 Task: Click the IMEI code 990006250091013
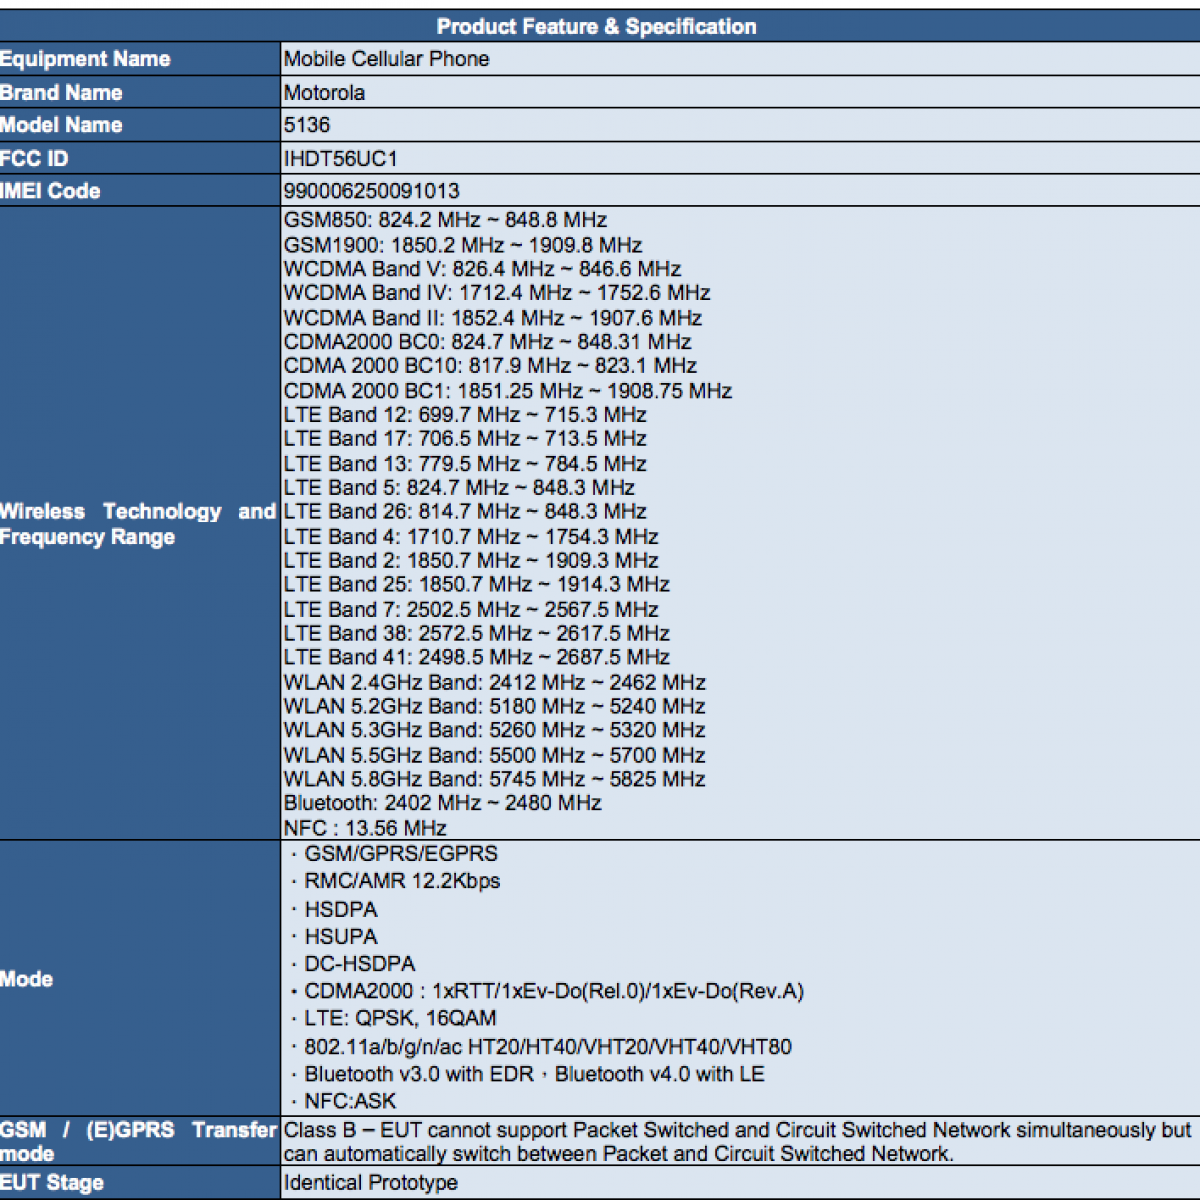[372, 191]
